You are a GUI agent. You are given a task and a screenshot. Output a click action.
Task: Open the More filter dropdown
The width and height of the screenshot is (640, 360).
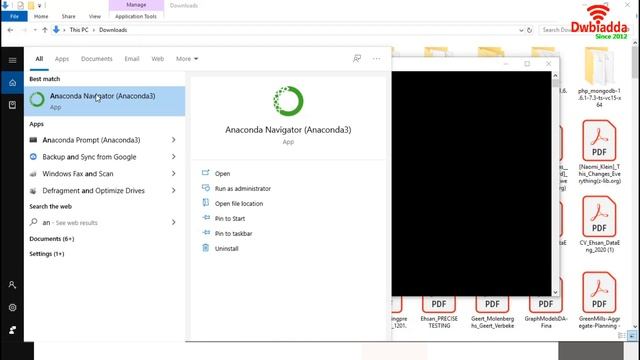(x=187, y=59)
